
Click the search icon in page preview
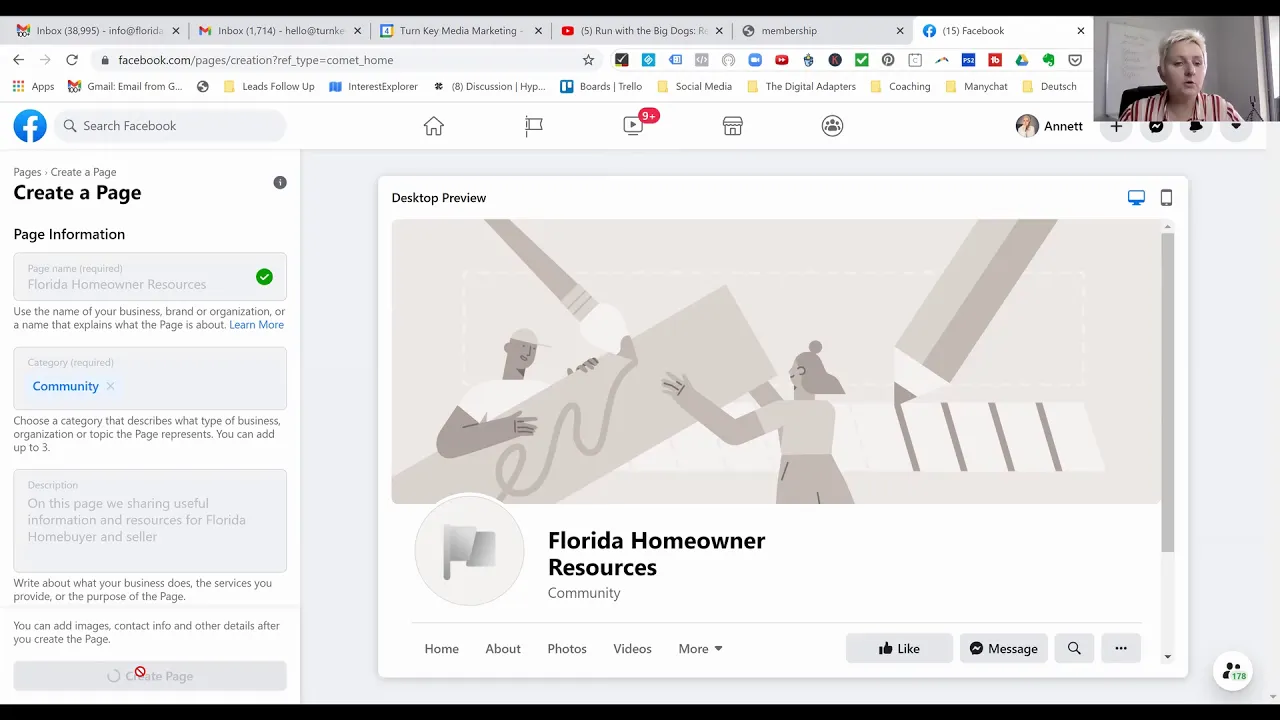pos(1074,648)
